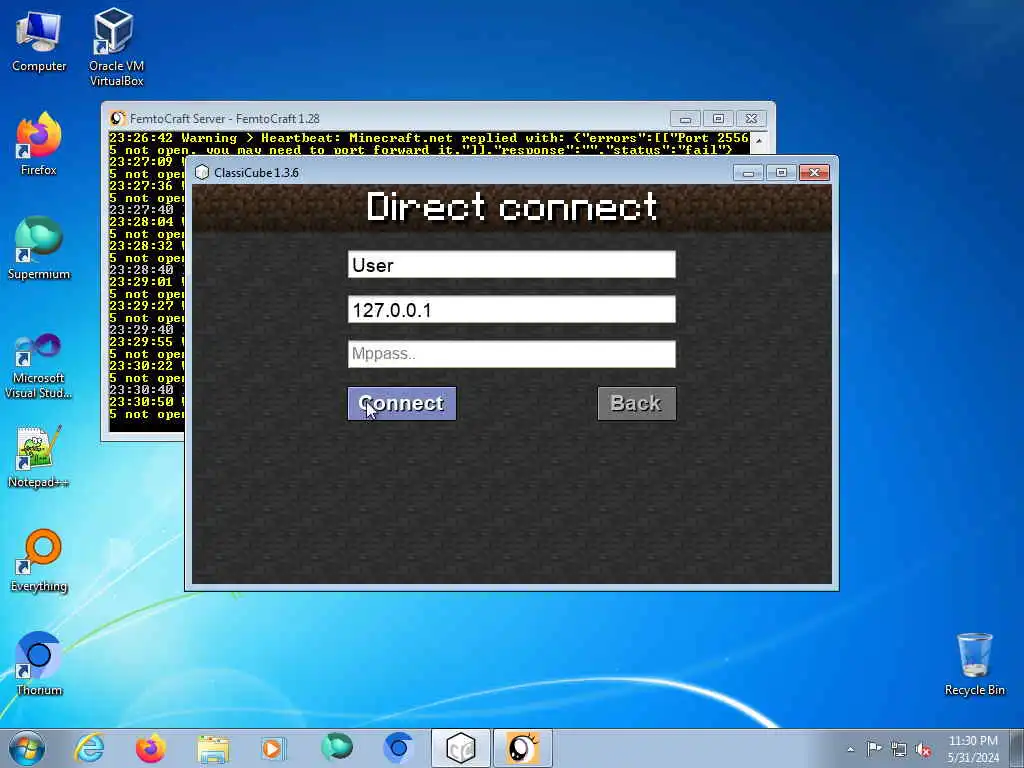Focus the username field containing User
This screenshot has height=768, width=1024.
511,264
